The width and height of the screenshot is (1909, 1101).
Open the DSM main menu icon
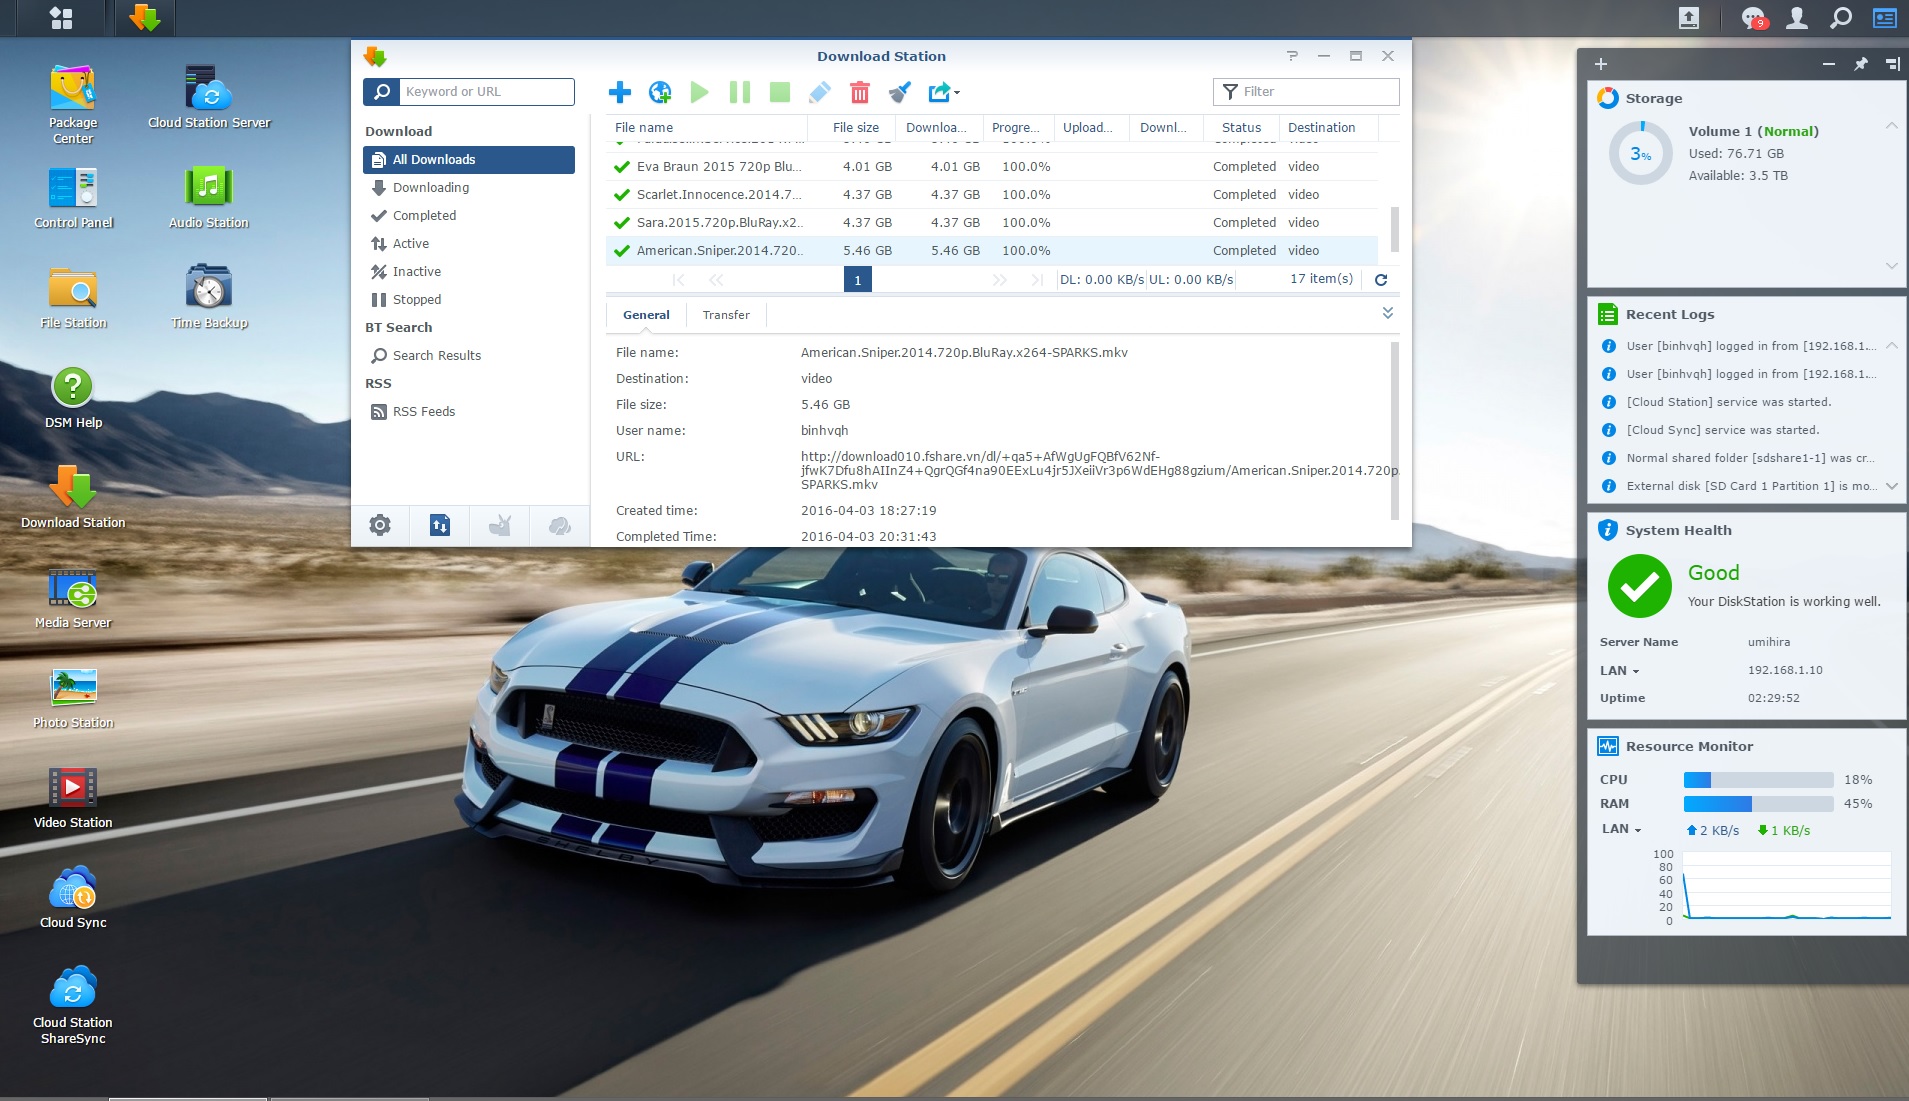pyautogui.click(x=61, y=18)
